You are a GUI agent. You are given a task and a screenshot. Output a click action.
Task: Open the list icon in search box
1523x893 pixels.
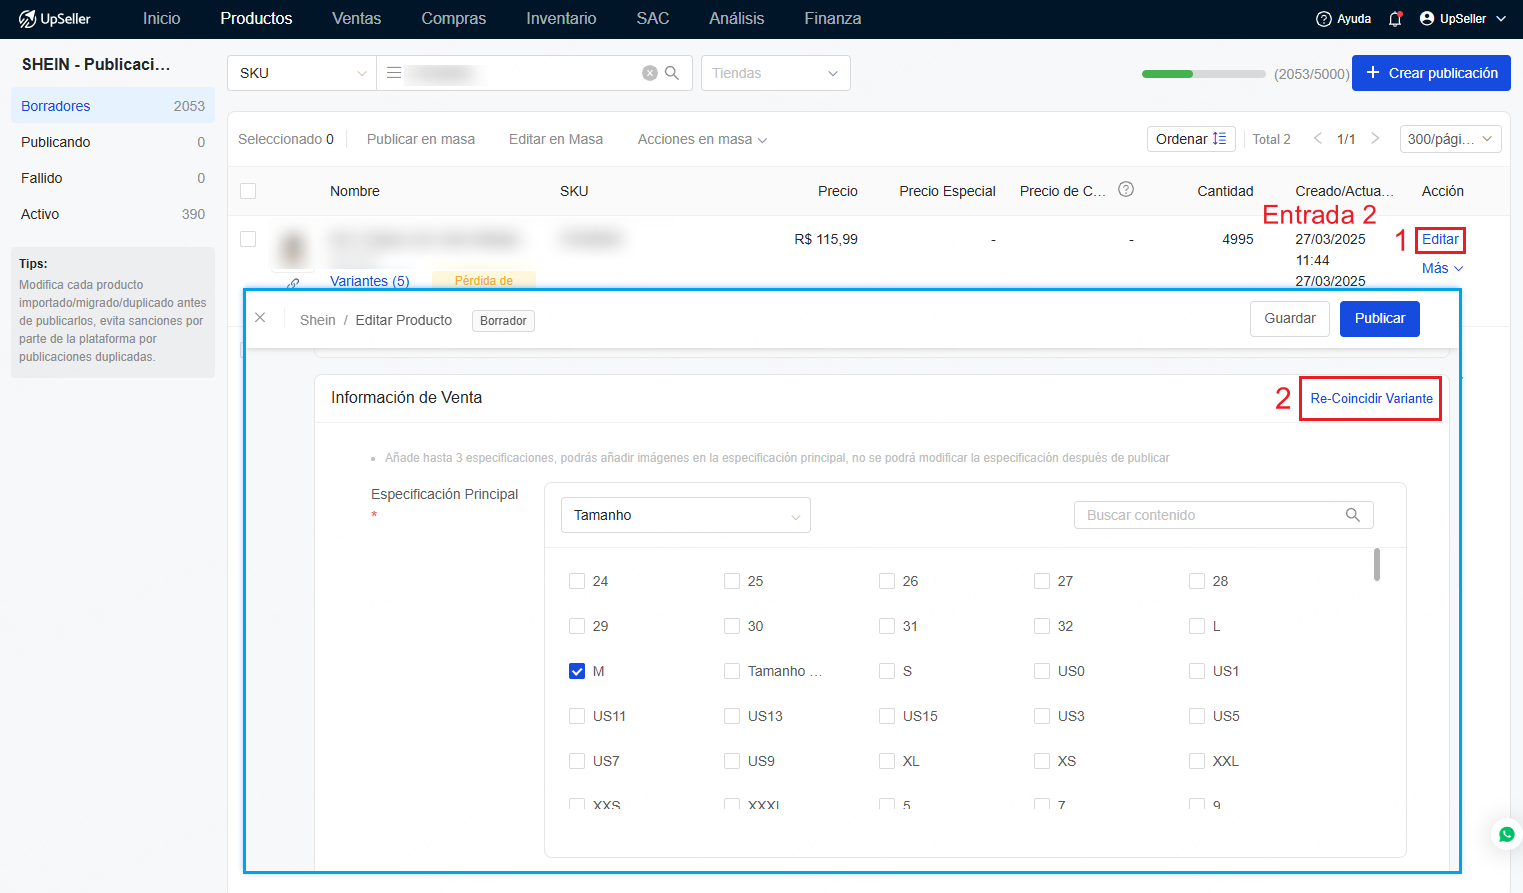394,73
